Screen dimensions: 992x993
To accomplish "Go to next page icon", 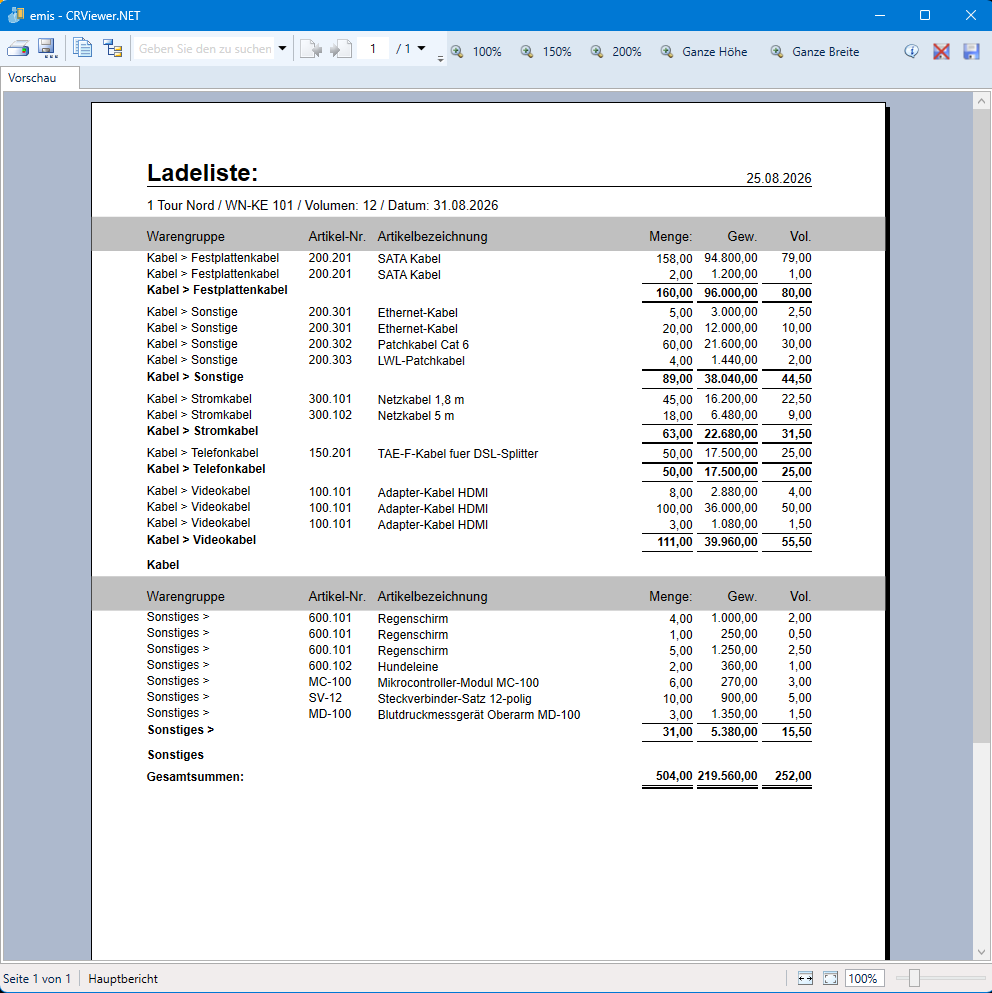I will pos(341,49).
